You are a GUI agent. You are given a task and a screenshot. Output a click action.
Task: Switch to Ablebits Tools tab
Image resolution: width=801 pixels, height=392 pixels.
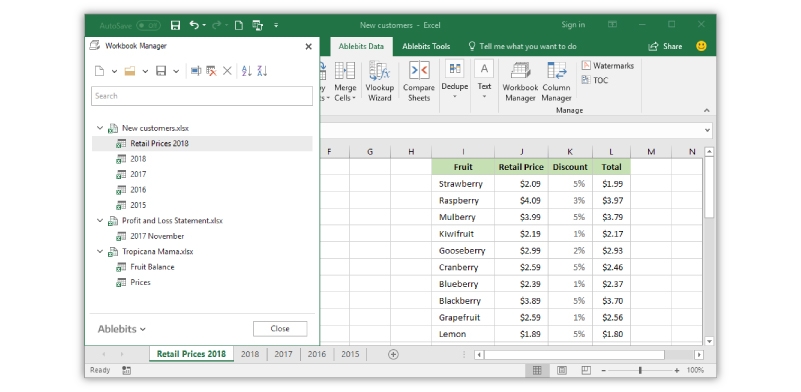(426, 46)
